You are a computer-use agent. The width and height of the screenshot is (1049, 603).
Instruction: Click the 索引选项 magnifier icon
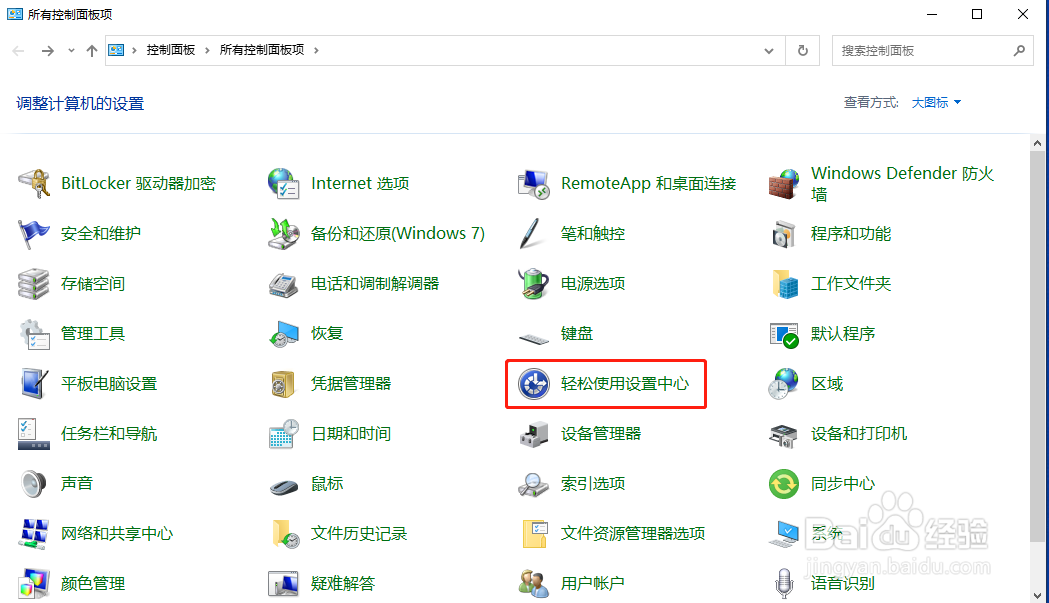coord(534,483)
